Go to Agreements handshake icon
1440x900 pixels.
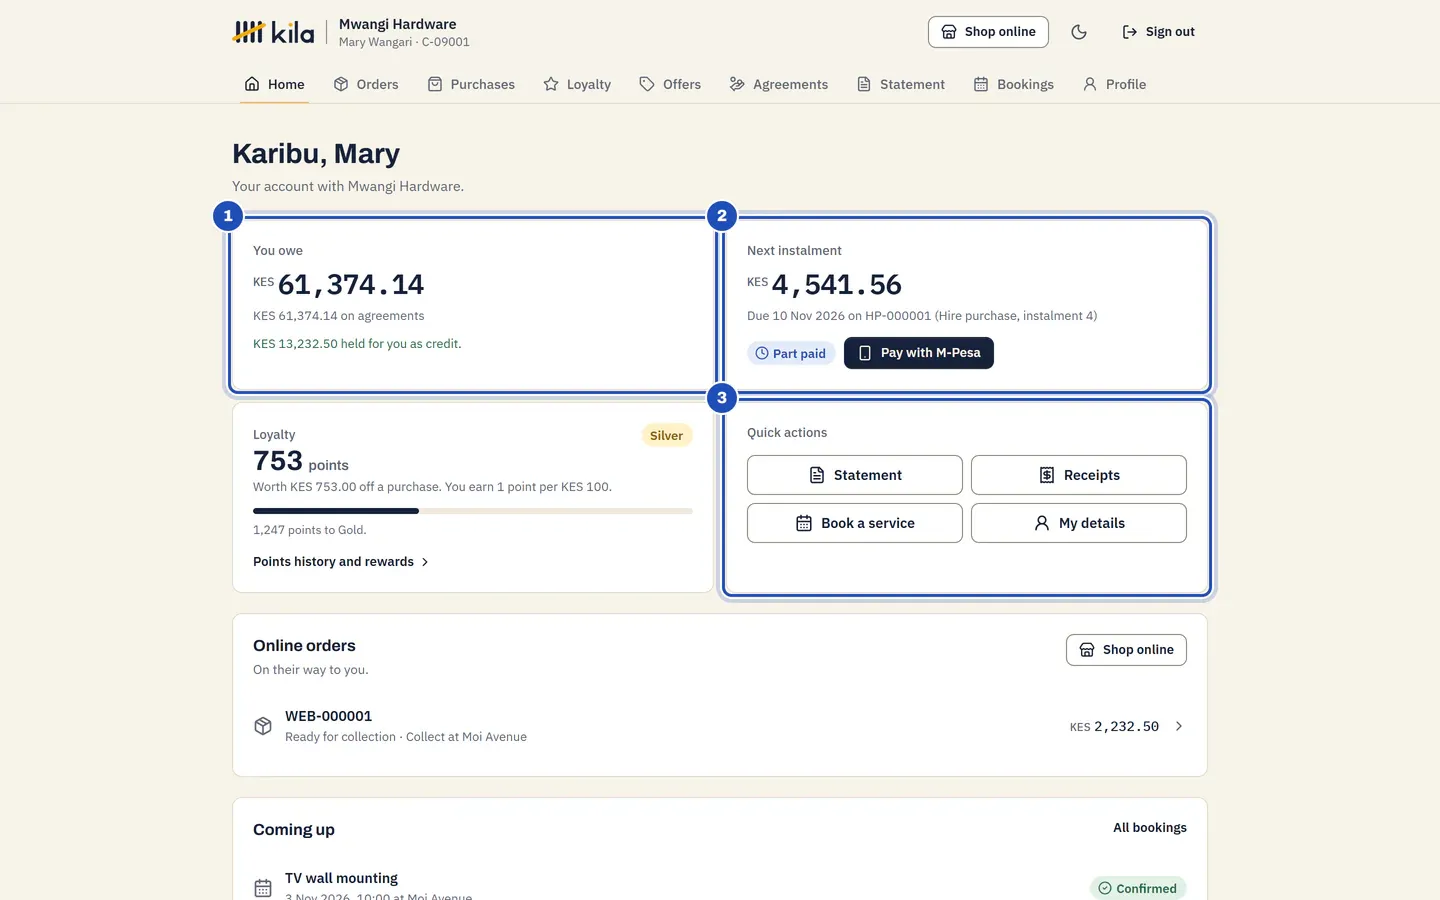click(737, 84)
